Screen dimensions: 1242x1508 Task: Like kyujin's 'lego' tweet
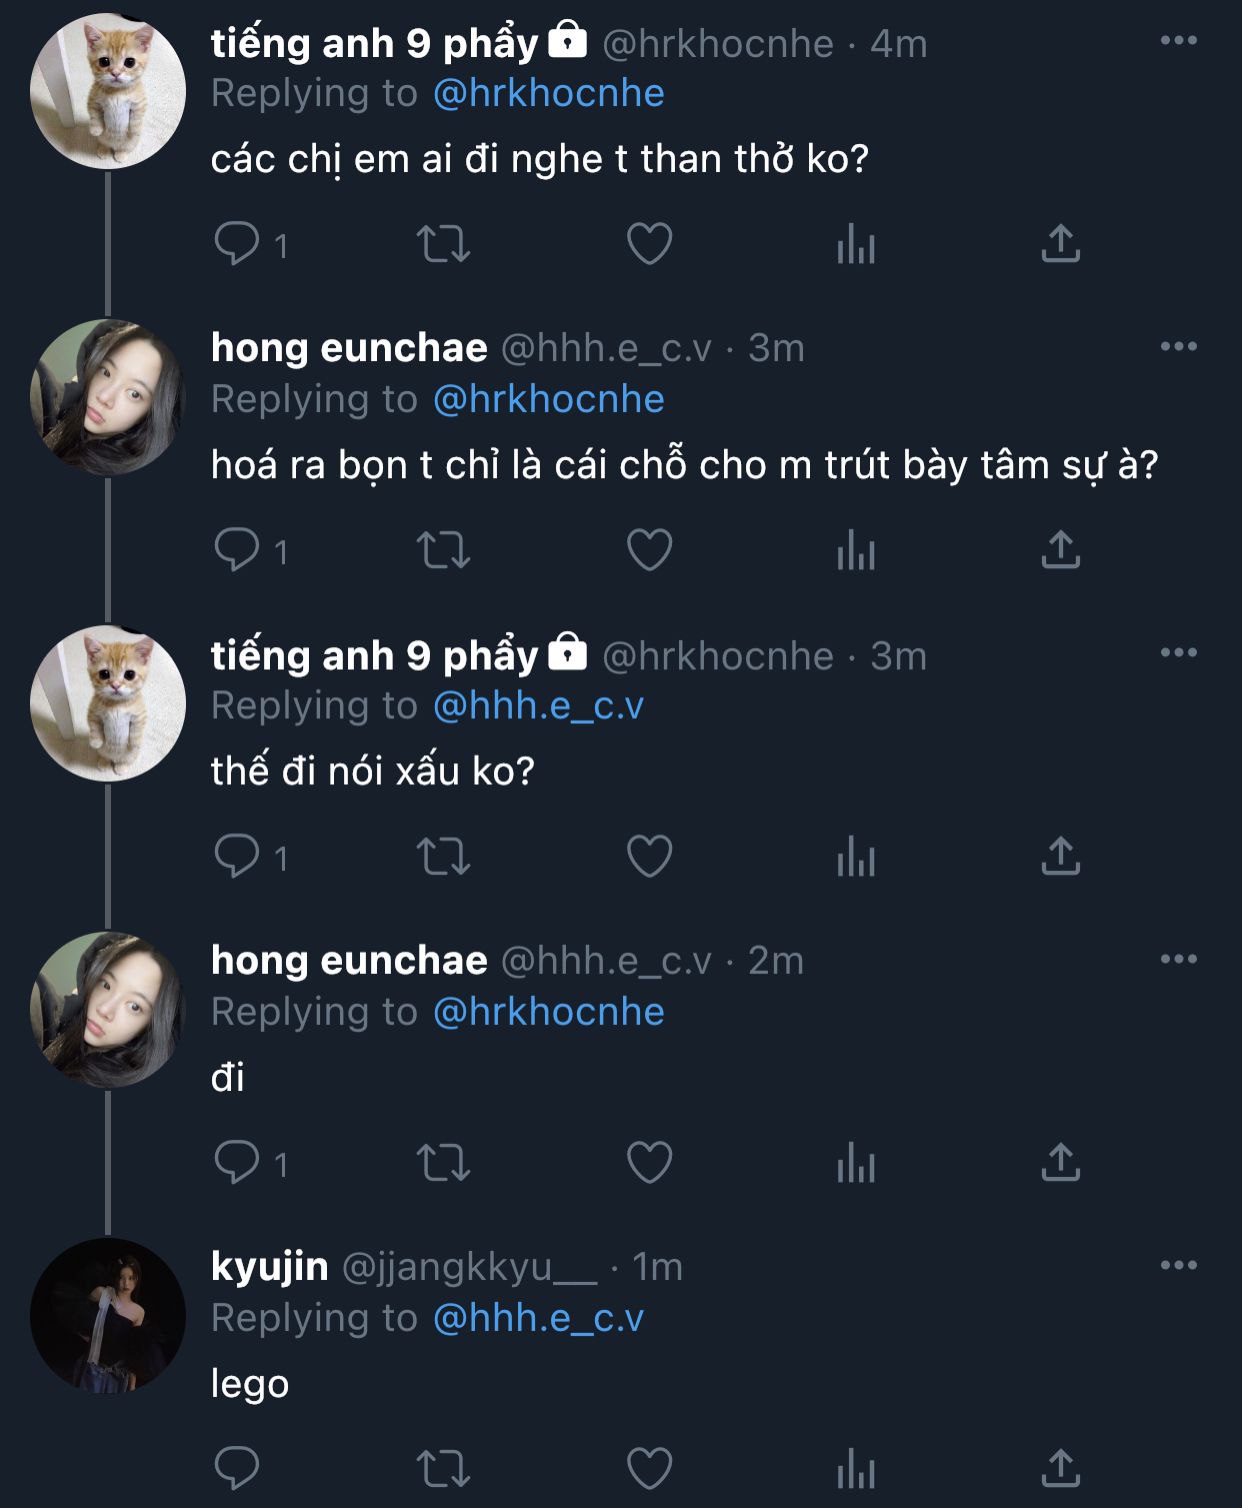649,1468
